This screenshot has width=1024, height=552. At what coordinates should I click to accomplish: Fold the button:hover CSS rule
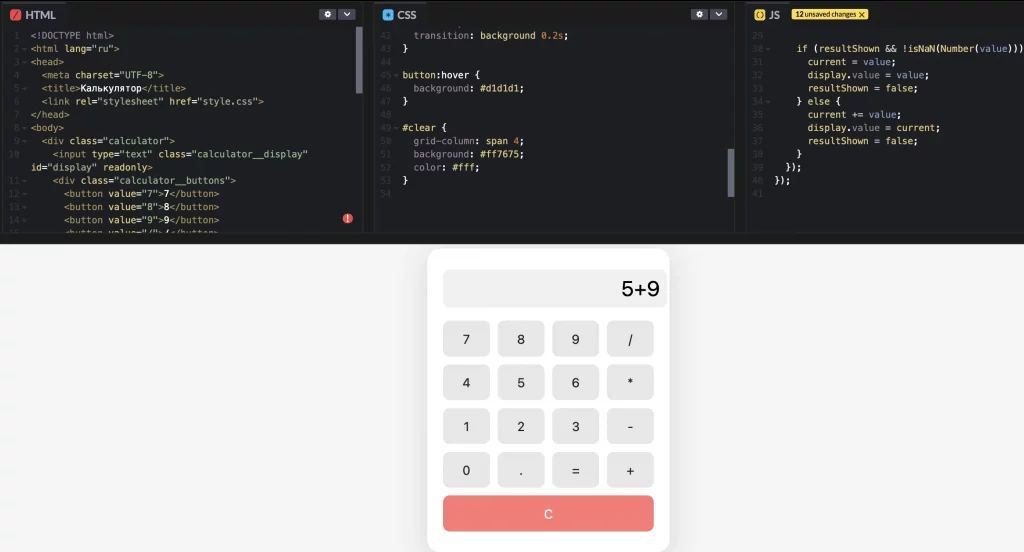click(396, 75)
